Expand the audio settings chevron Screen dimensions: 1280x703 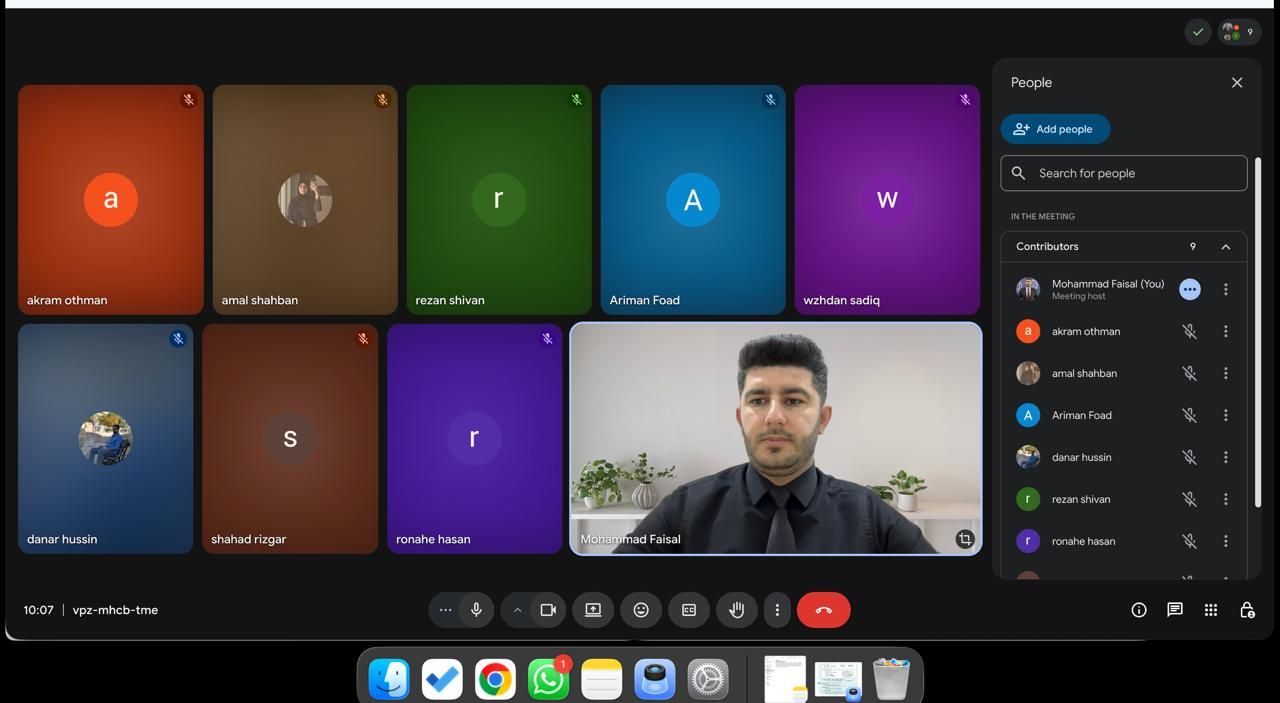(517, 609)
